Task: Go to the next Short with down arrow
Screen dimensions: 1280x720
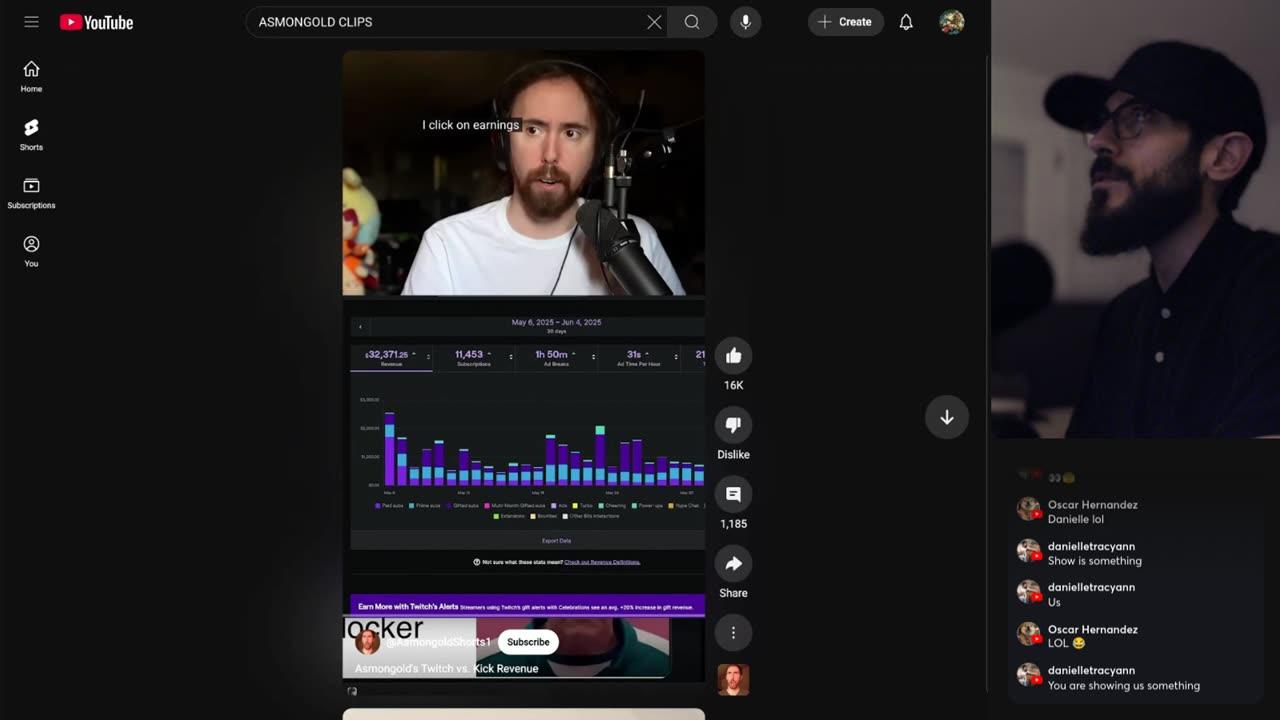Action: pos(947,417)
